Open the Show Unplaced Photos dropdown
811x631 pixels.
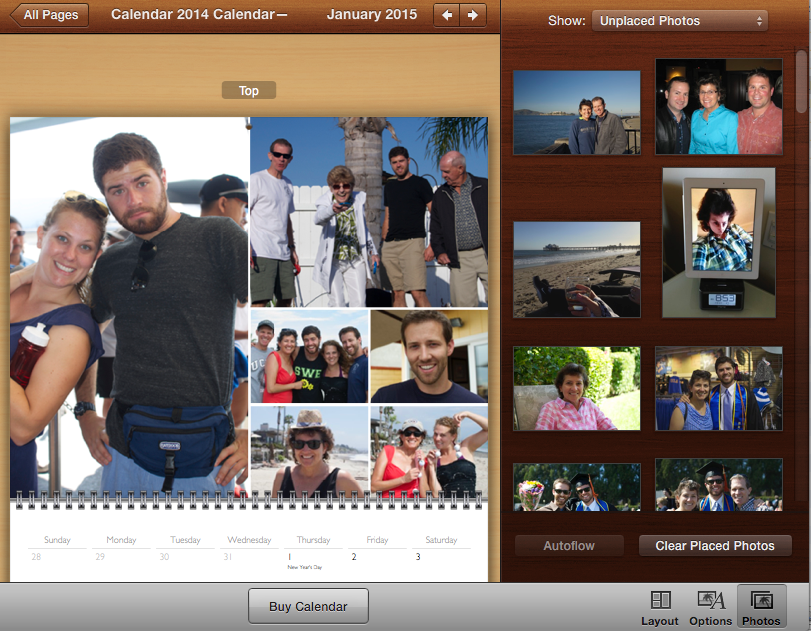tap(679, 21)
